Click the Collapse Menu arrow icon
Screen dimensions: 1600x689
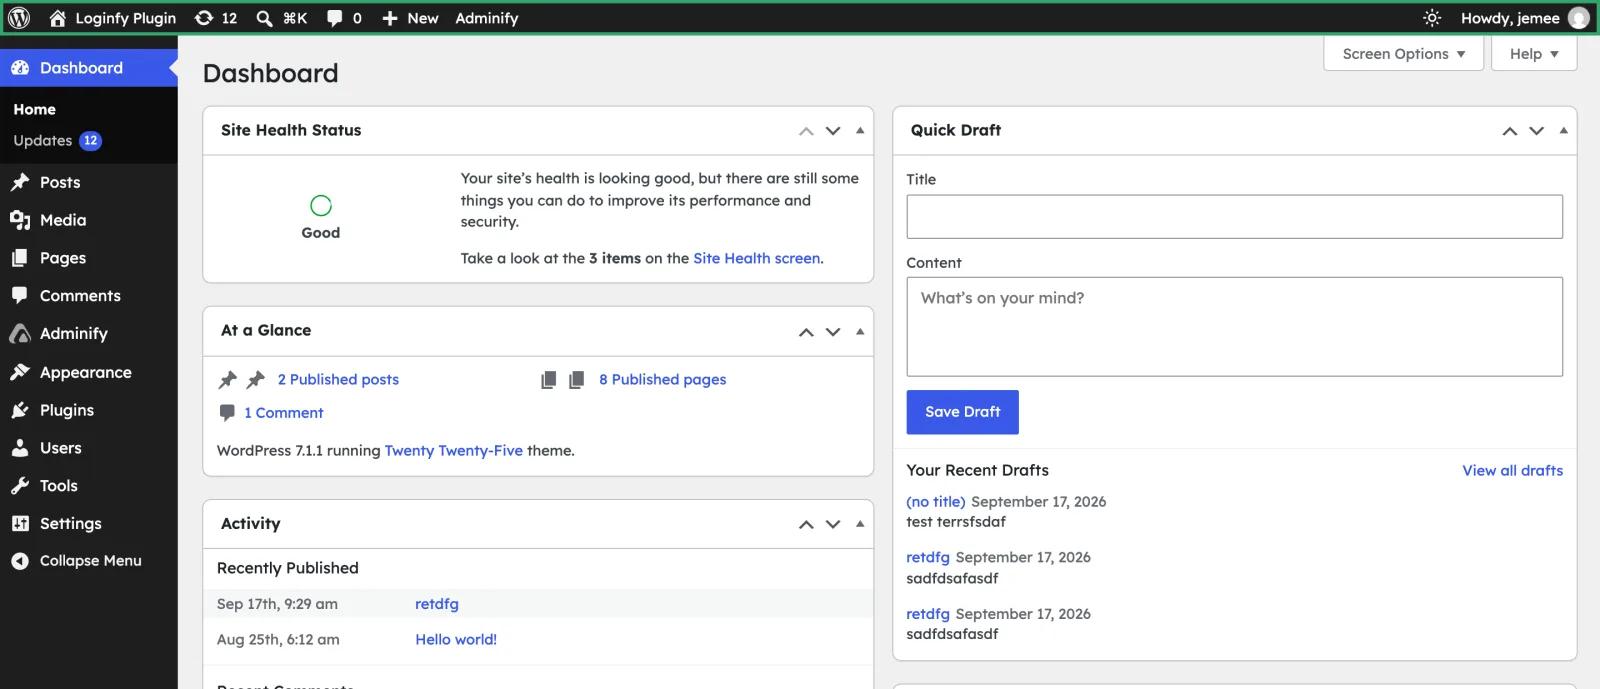(20, 561)
